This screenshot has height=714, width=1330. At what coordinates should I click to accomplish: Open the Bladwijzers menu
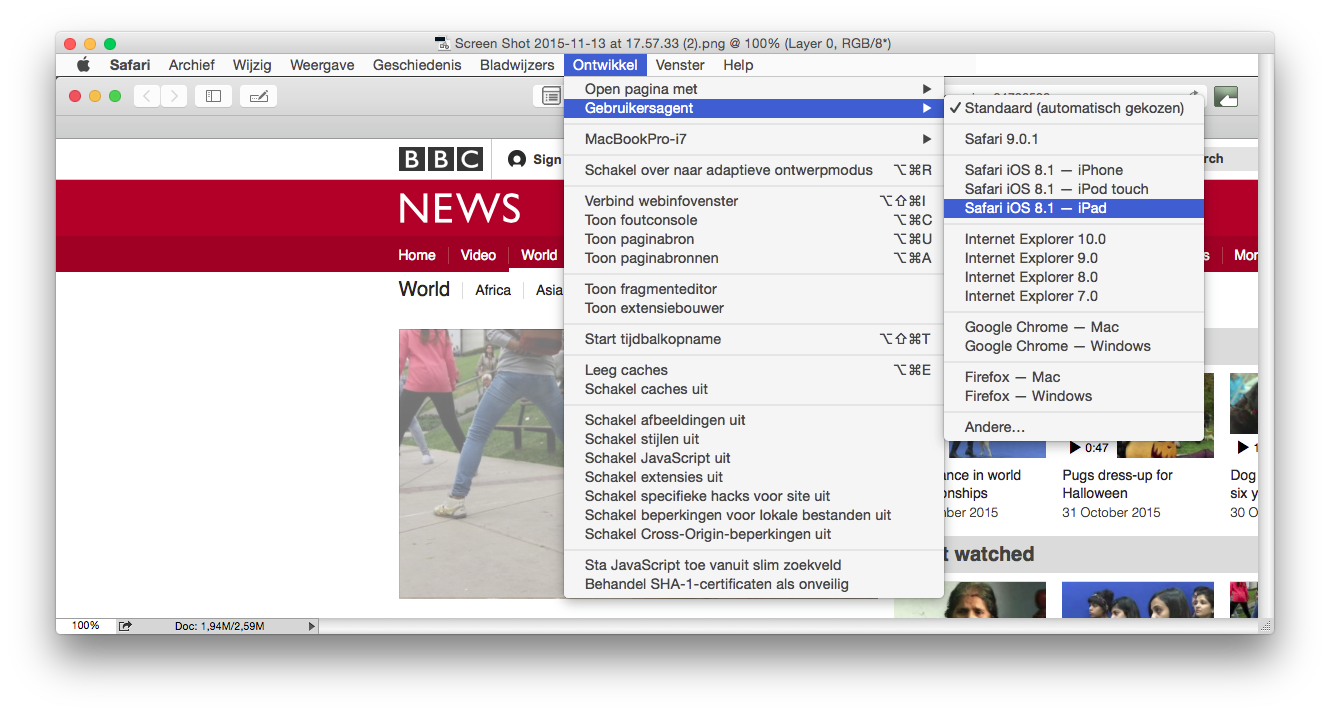[517, 65]
